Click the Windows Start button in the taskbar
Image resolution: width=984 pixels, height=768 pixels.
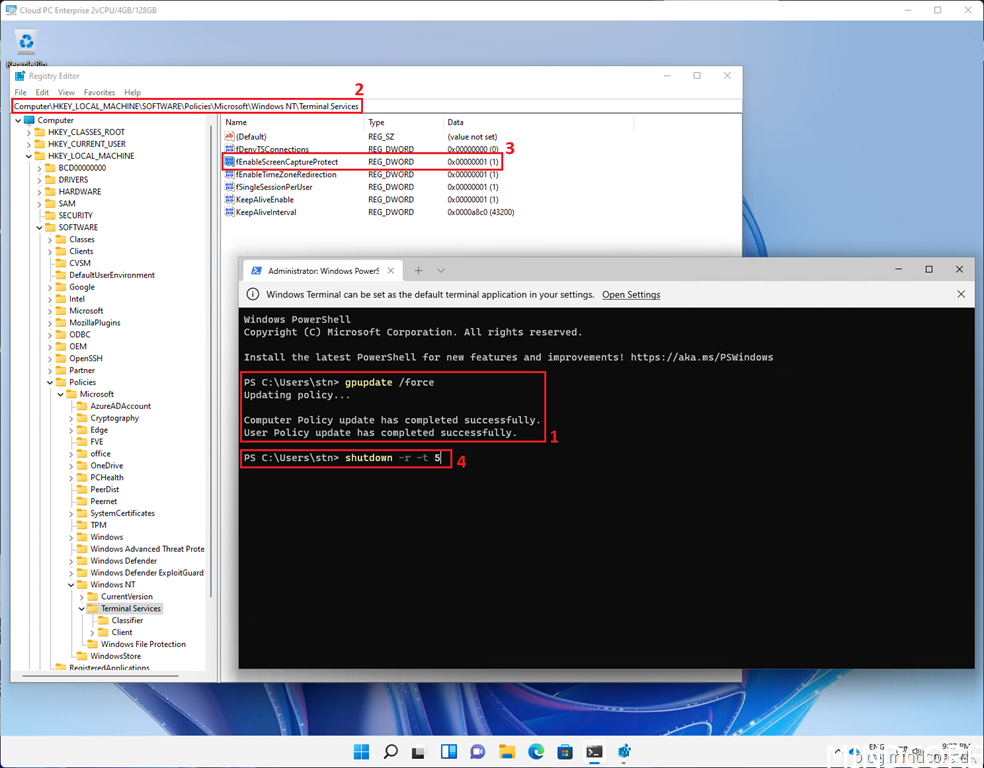pos(361,752)
